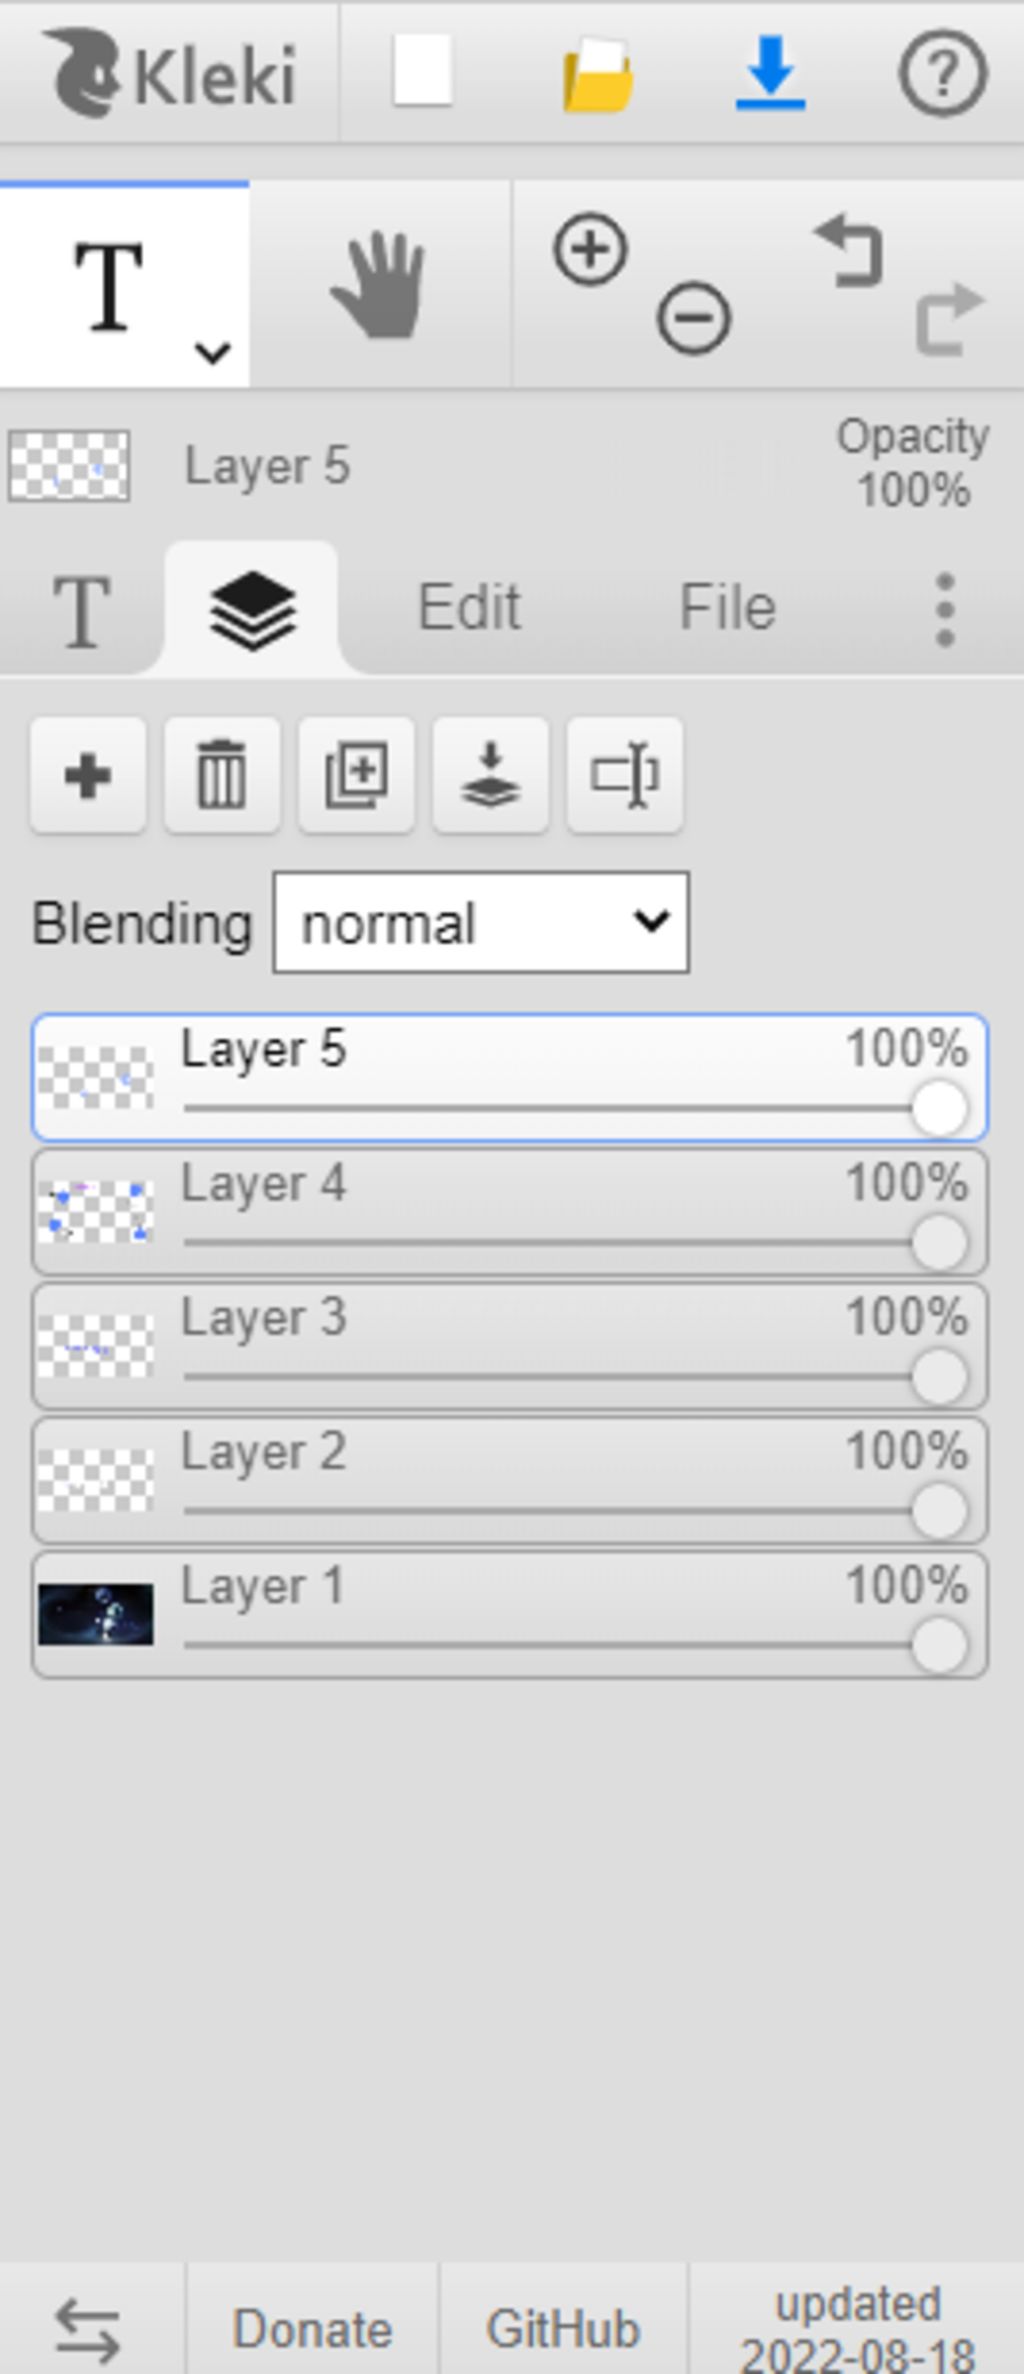Flip the UI side with the swap arrows
Image resolution: width=1024 pixels, height=2374 pixels.
[87, 2329]
